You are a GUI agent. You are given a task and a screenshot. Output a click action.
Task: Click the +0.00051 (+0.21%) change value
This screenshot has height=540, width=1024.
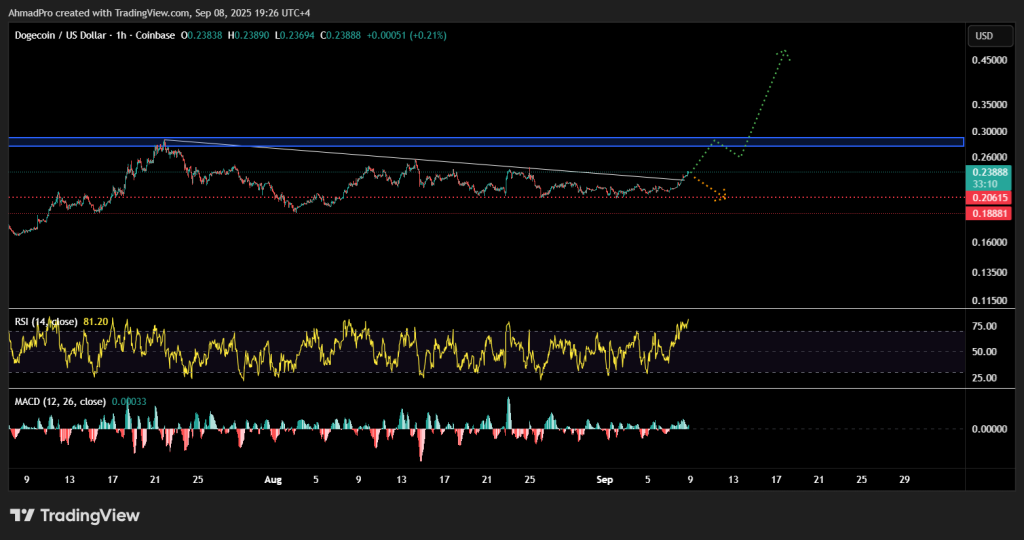pos(409,35)
